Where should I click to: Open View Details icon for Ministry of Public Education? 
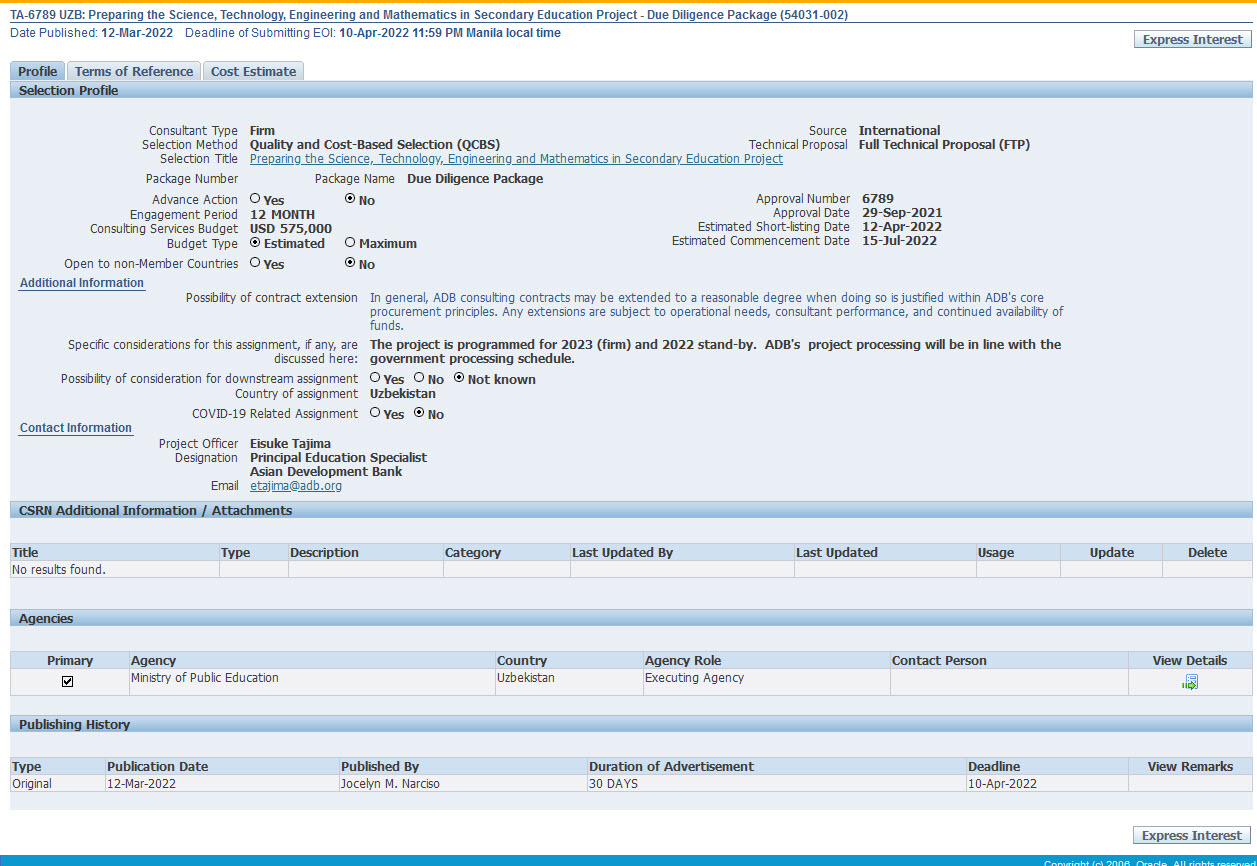click(1189, 682)
